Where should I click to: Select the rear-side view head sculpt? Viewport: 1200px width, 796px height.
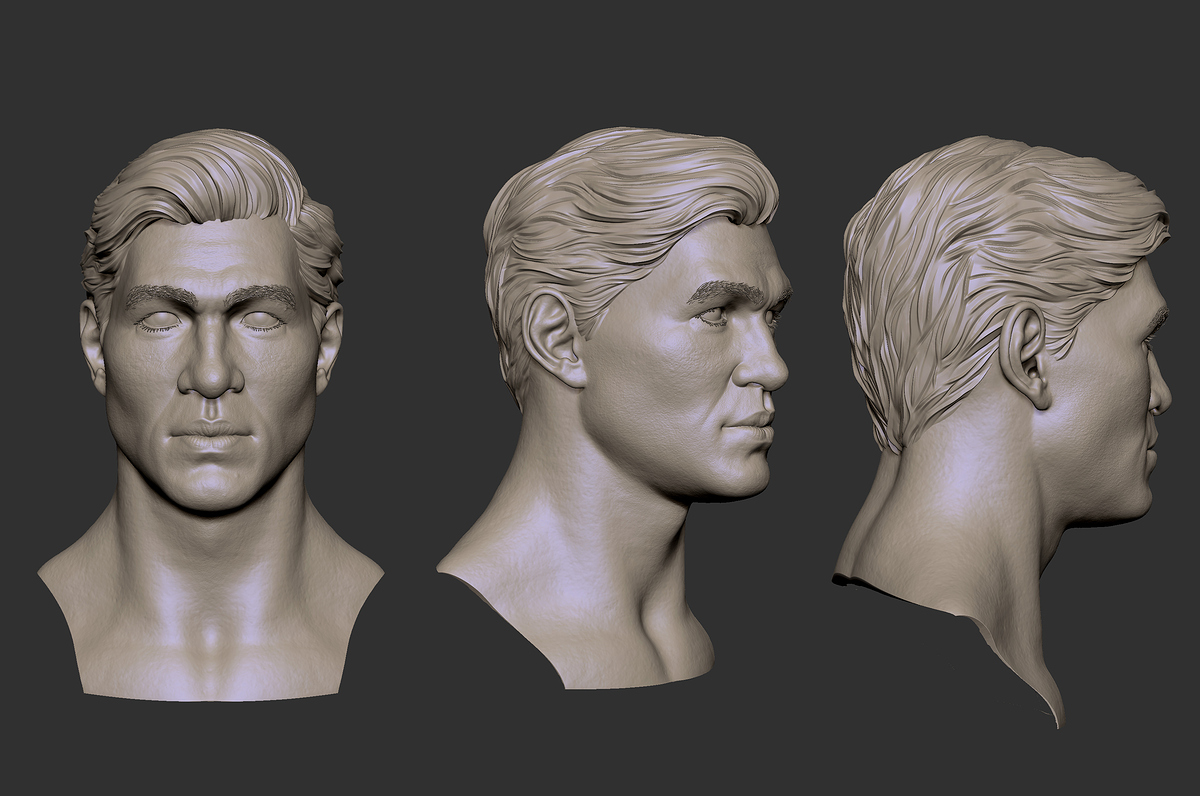pos(1002,430)
